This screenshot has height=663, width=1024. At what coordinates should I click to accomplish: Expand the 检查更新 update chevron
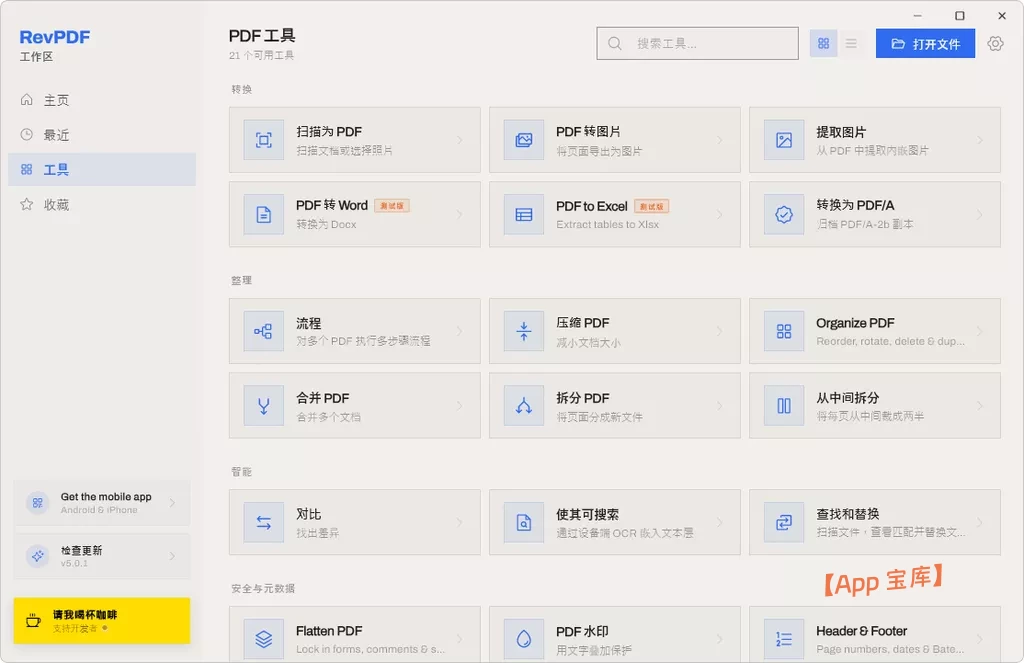pyautogui.click(x=172, y=556)
